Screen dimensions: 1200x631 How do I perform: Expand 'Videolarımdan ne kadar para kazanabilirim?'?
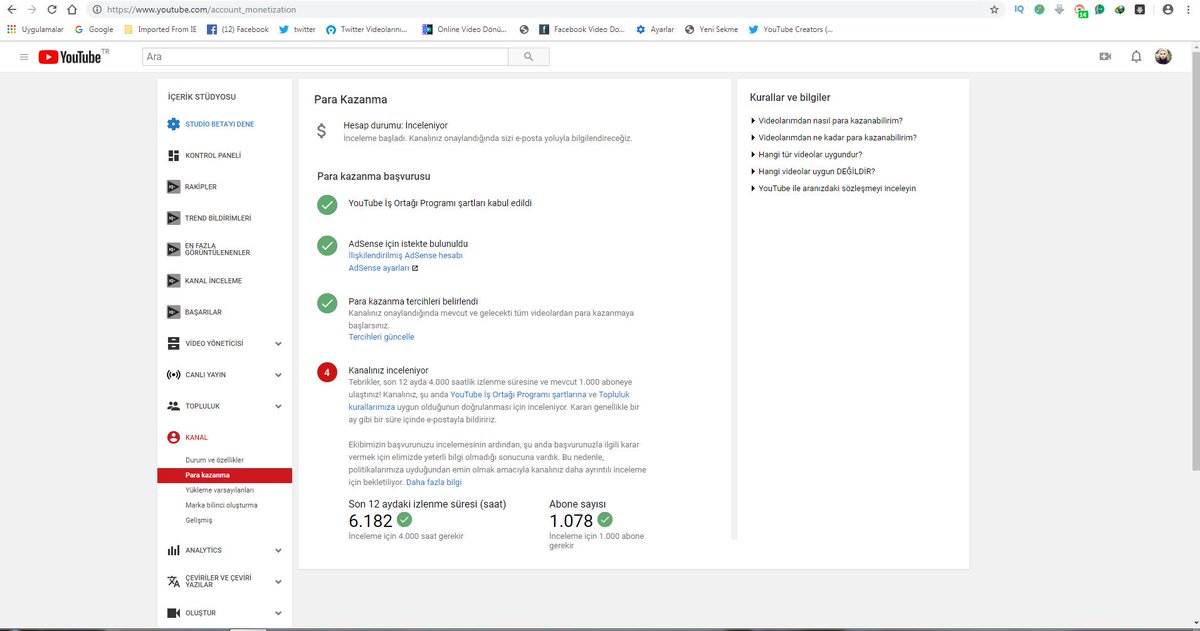tap(833, 137)
